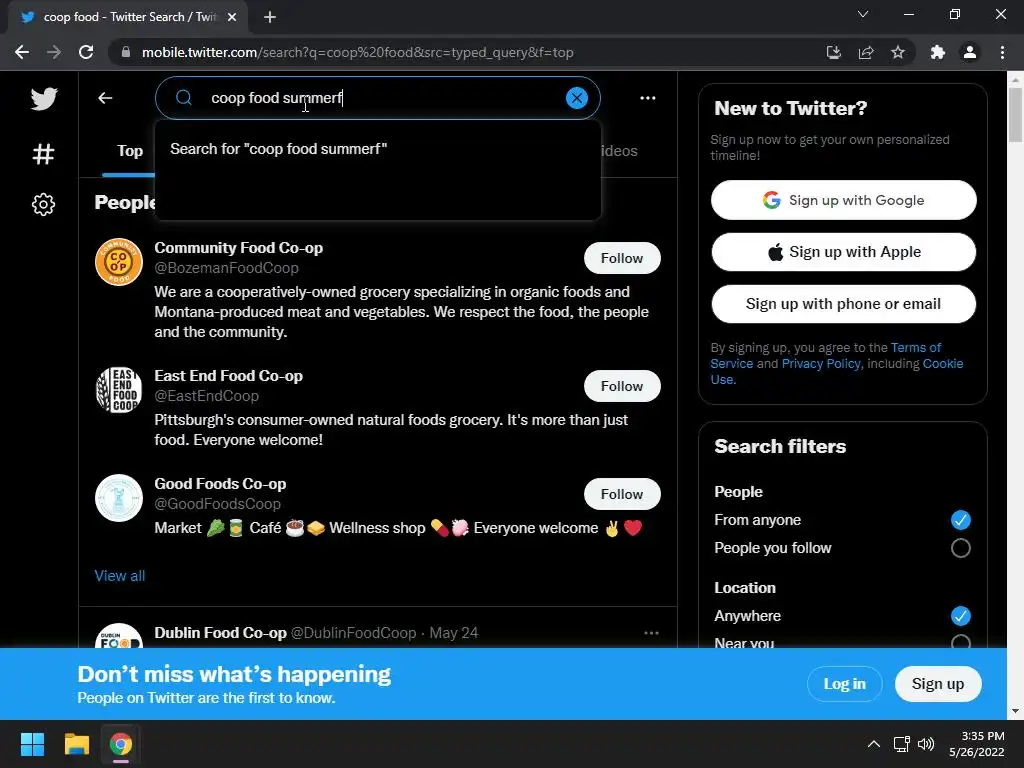
Task: Follow Good Foods Co-op
Action: (x=622, y=494)
